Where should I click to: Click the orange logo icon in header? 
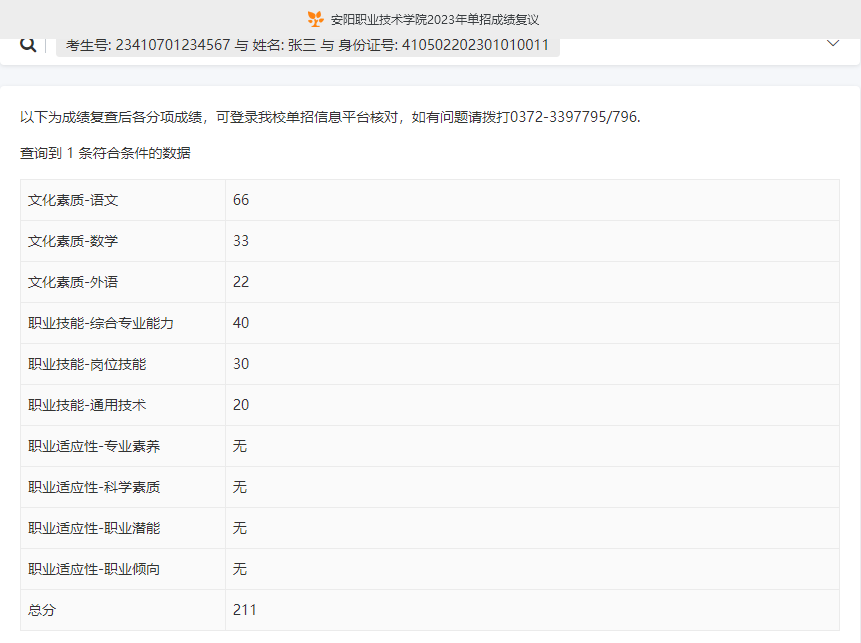315,19
